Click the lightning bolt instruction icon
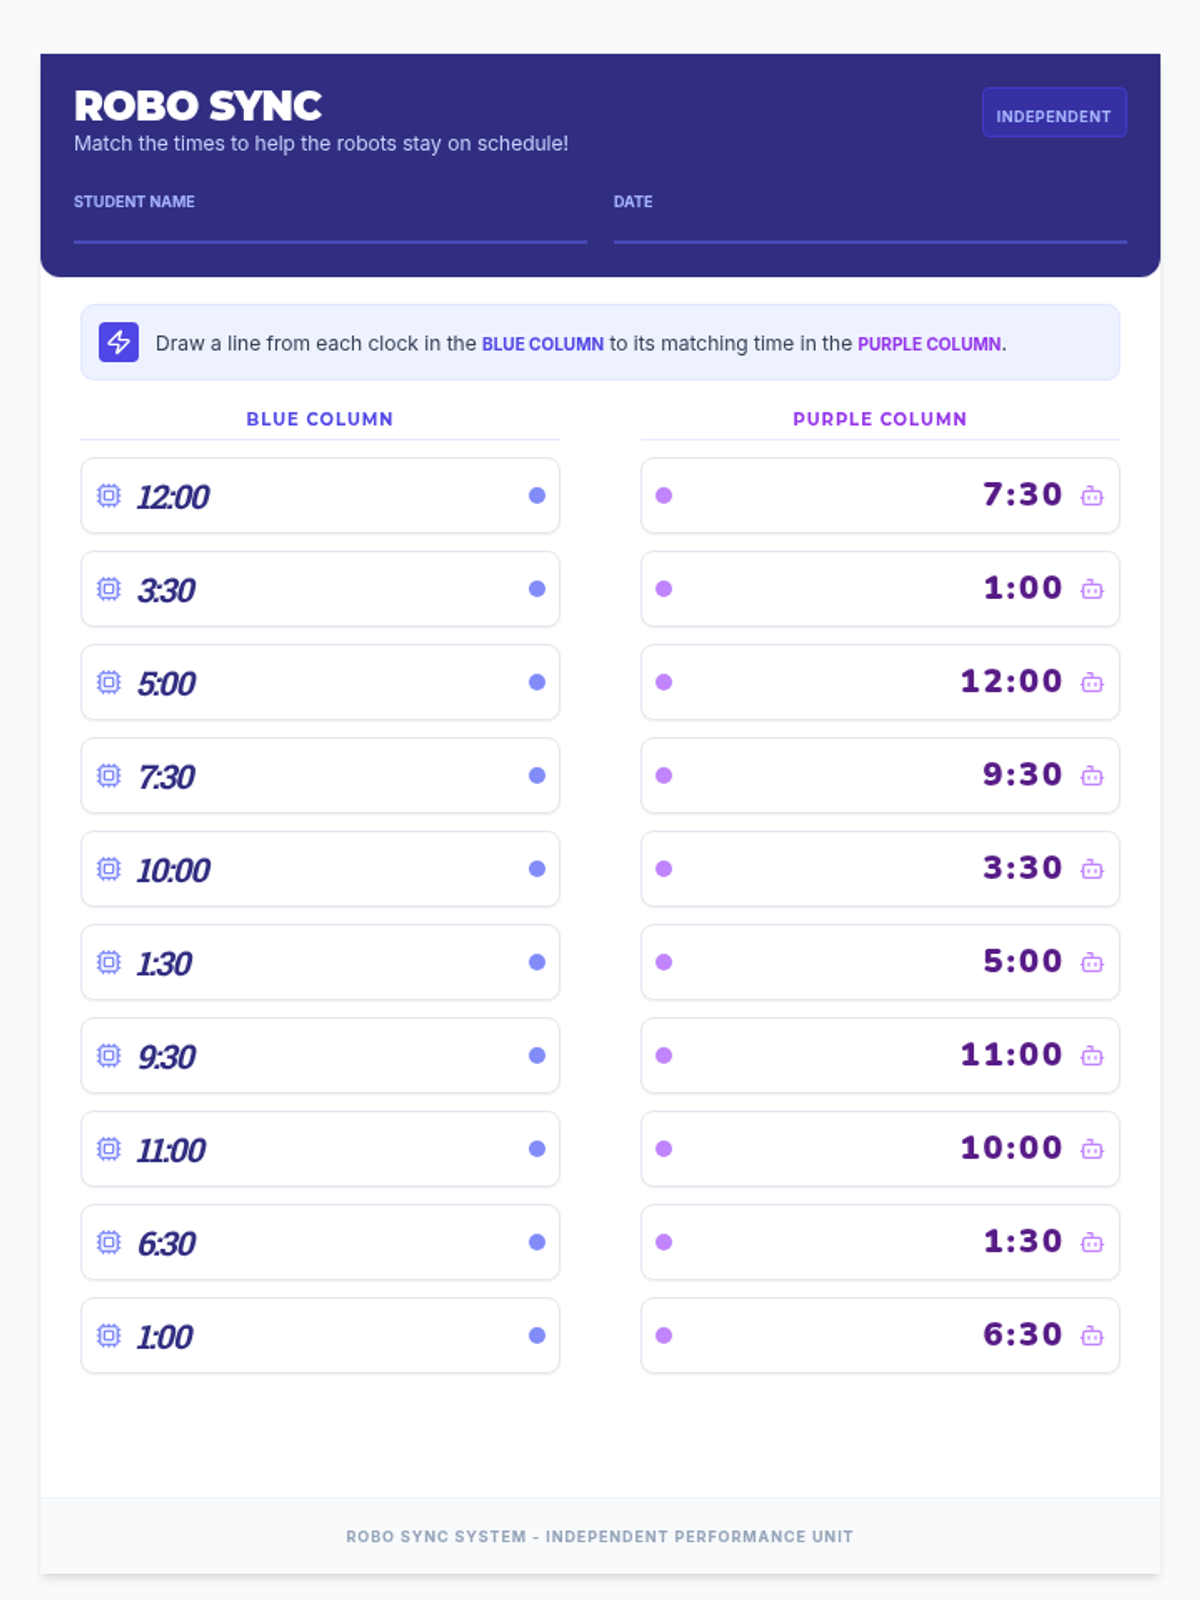The width and height of the screenshot is (1200, 1600). pyautogui.click(x=119, y=342)
